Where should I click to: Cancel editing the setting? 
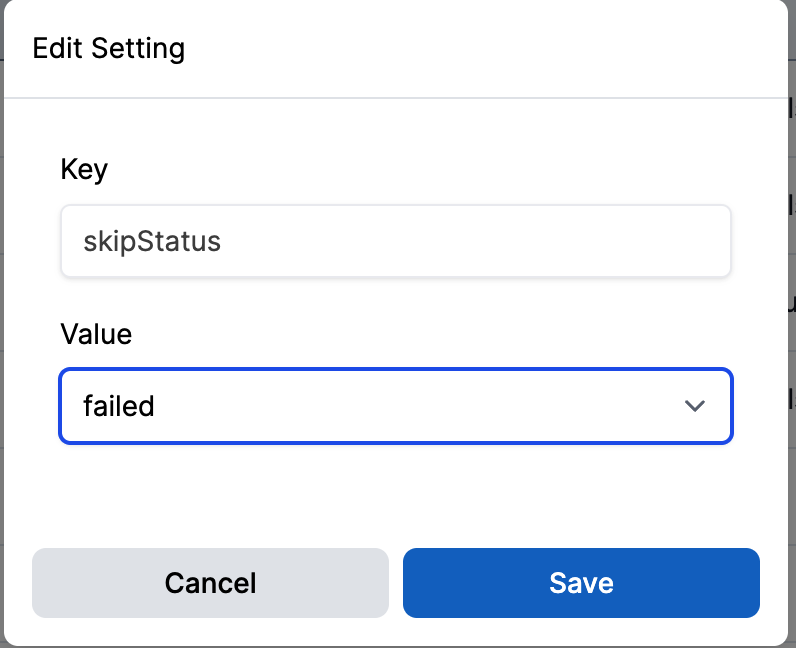click(x=210, y=582)
